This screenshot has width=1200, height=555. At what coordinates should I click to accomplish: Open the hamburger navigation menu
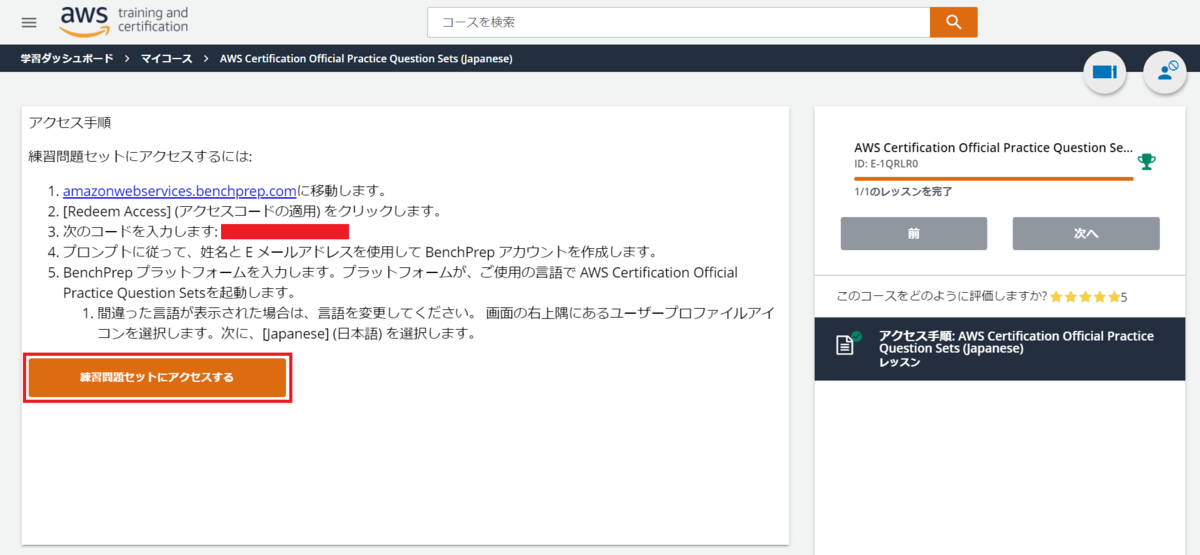(x=28, y=22)
